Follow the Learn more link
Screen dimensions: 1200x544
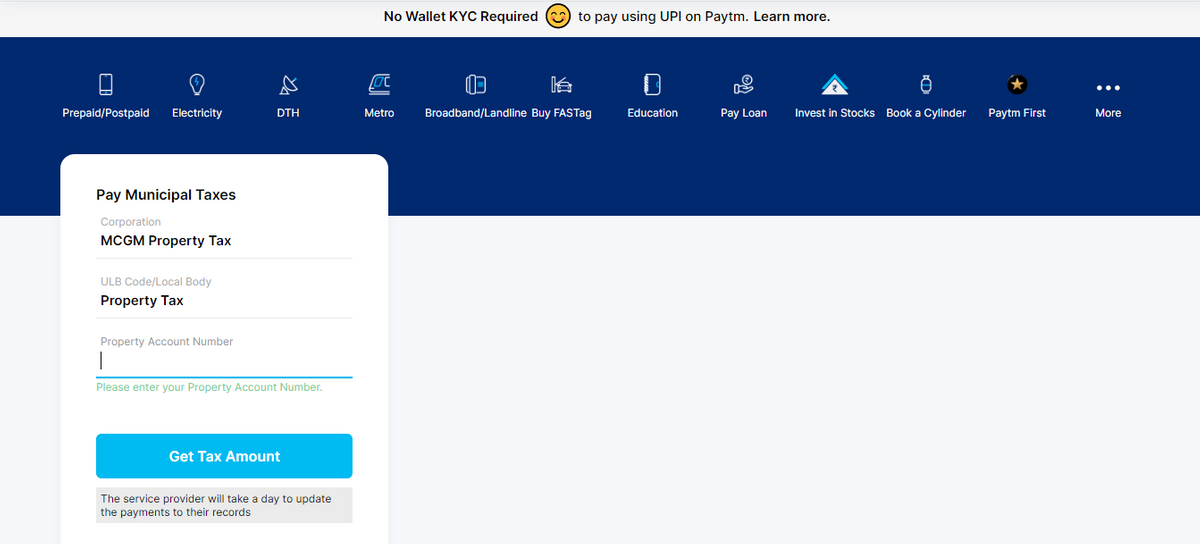click(791, 17)
